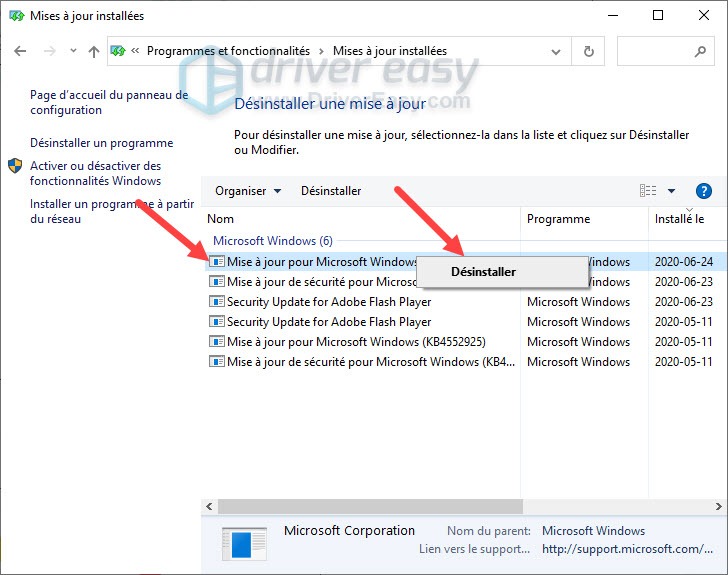Choose Désinstaller from the context menu
Viewport: 728px width, 575px height.
click(502, 272)
